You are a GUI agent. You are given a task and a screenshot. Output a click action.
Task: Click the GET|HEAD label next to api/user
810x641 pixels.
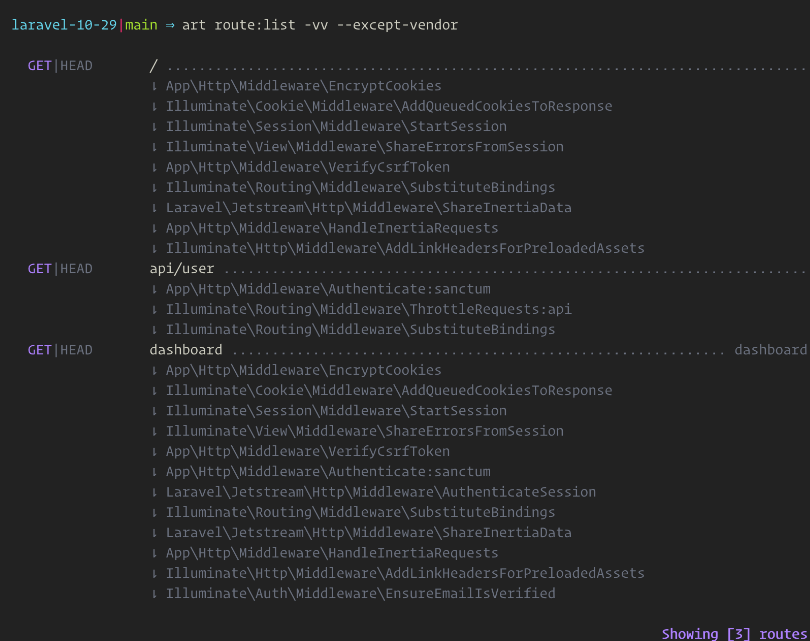[x=60, y=269]
